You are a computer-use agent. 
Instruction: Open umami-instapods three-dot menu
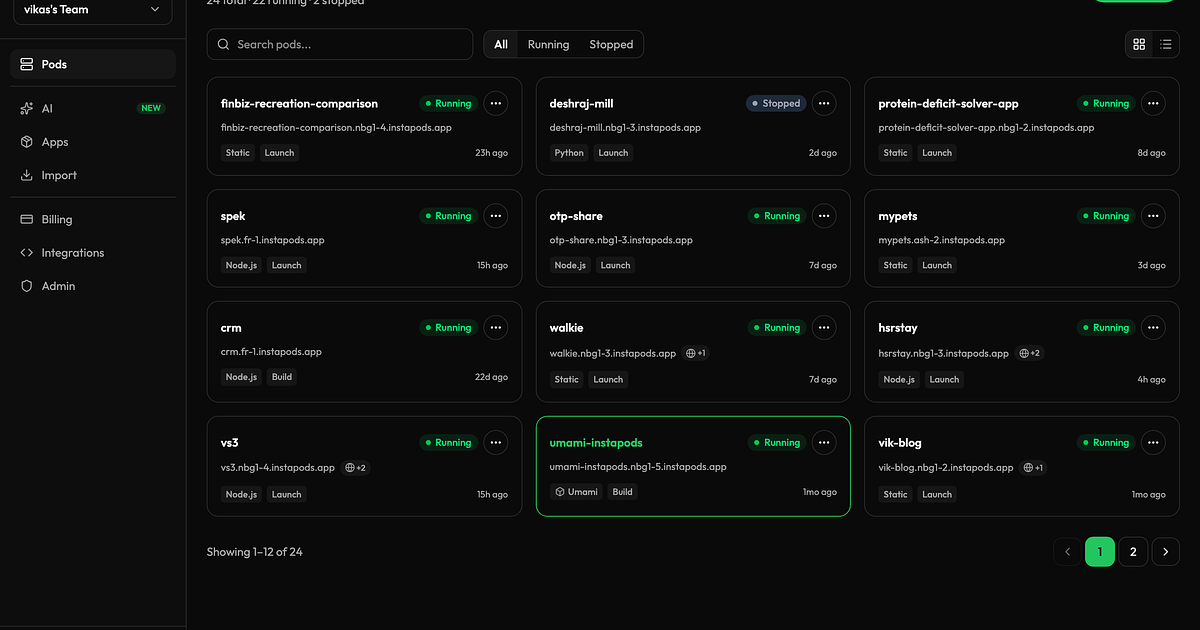point(824,443)
